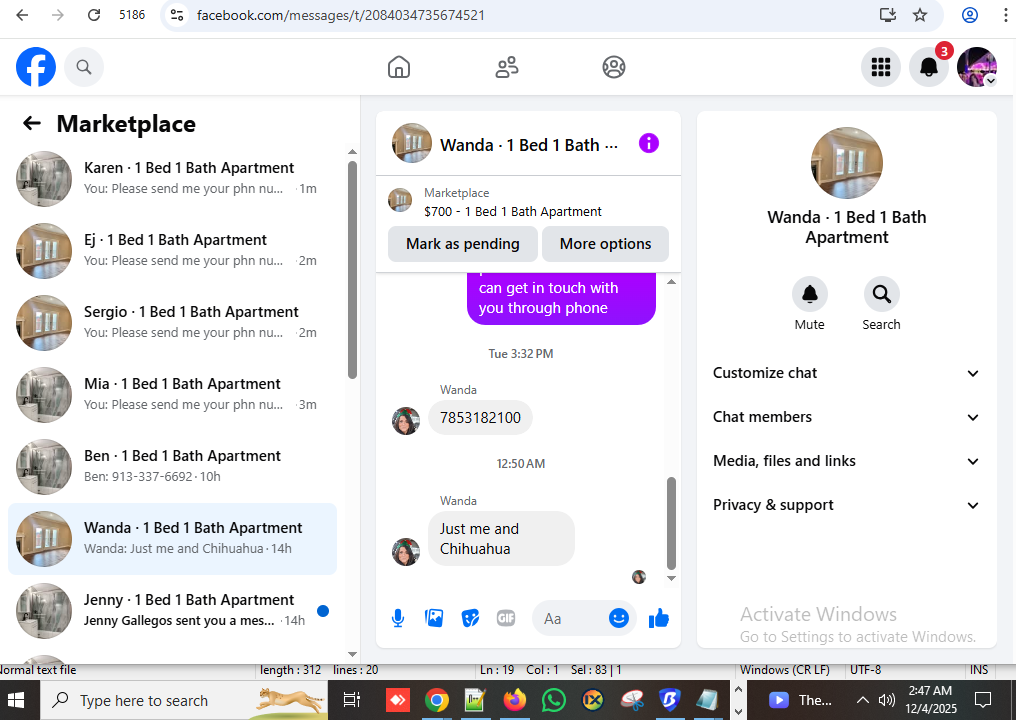Click the More options button
This screenshot has height=720, width=1016.
(x=605, y=244)
